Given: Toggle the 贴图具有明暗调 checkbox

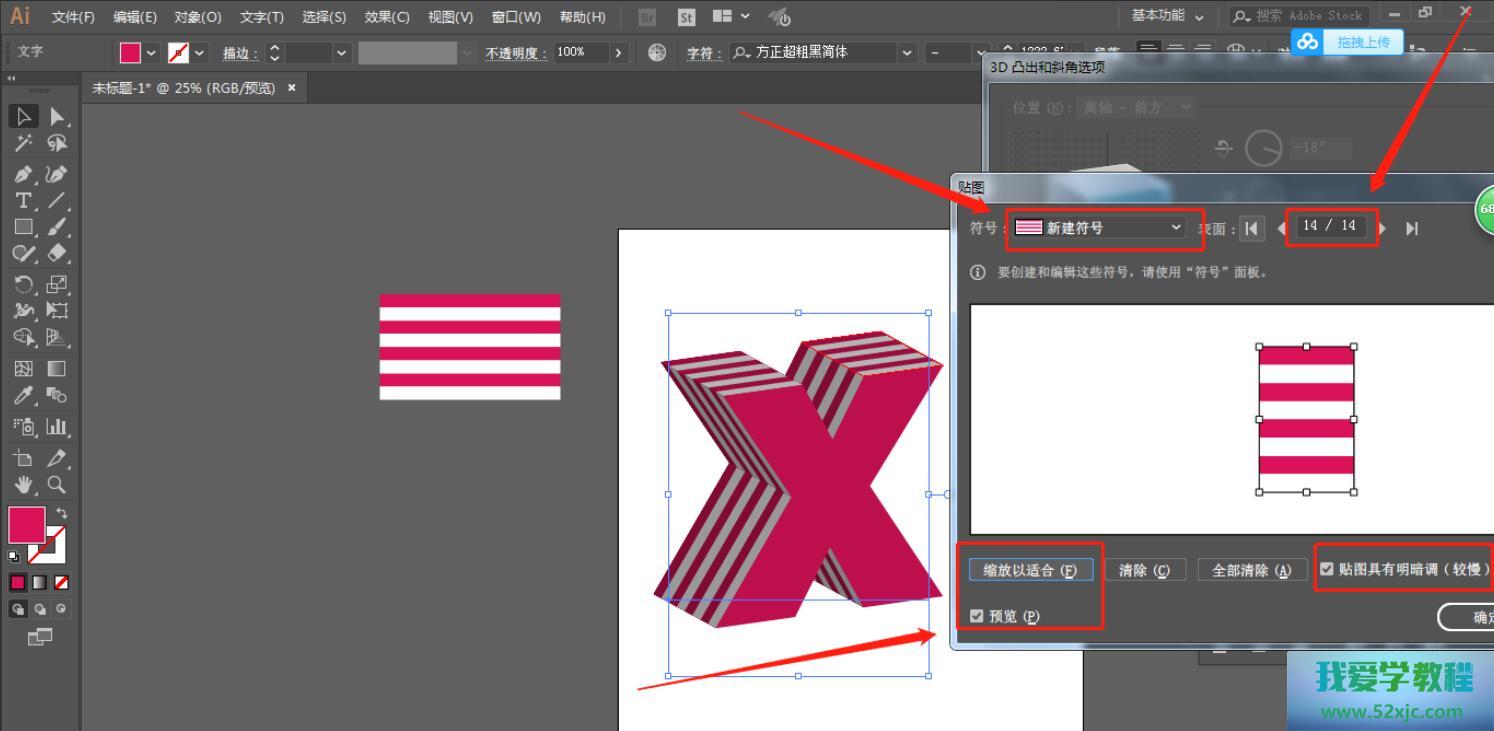Looking at the screenshot, I should coord(1327,569).
